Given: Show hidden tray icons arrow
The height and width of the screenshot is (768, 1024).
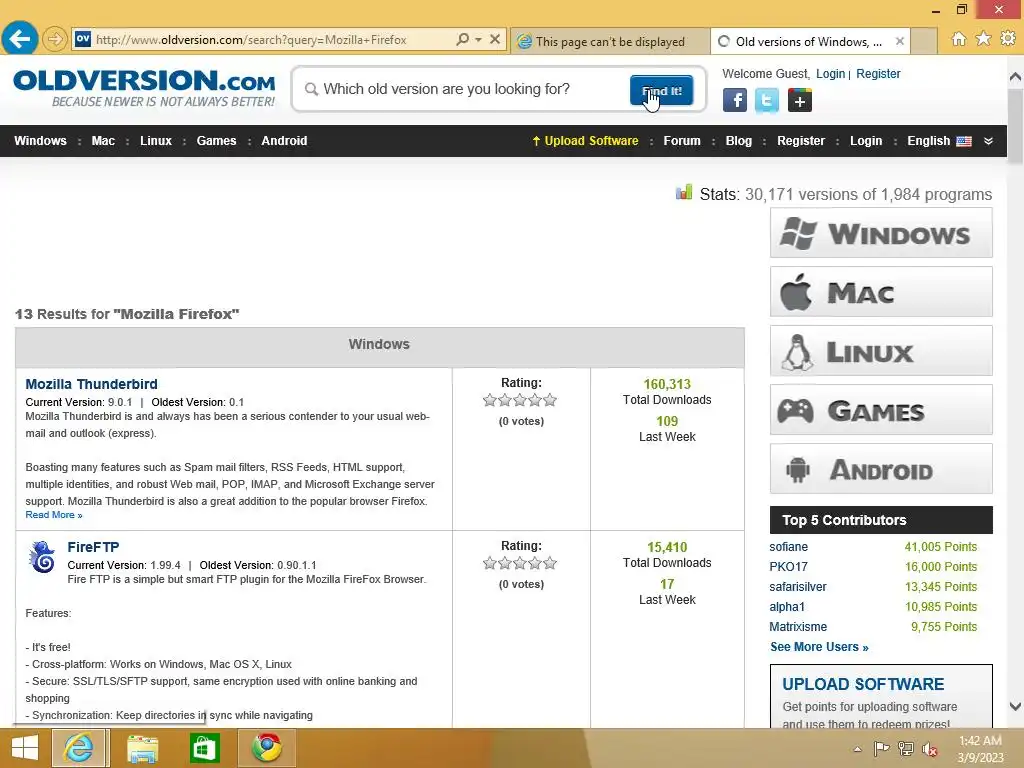Looking at the screenshot, I should [x=857, y=749].
